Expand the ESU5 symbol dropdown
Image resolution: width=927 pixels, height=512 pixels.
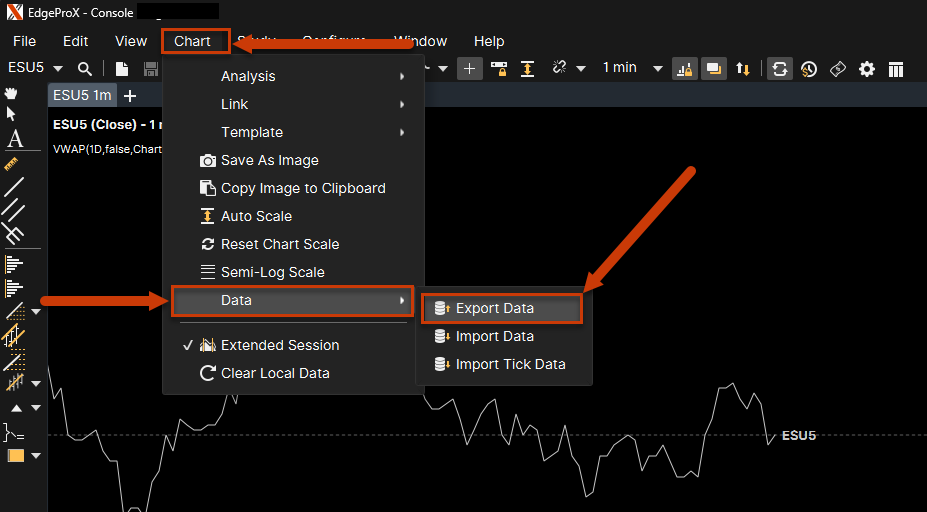pyautogui.click(x=58, y=68)
